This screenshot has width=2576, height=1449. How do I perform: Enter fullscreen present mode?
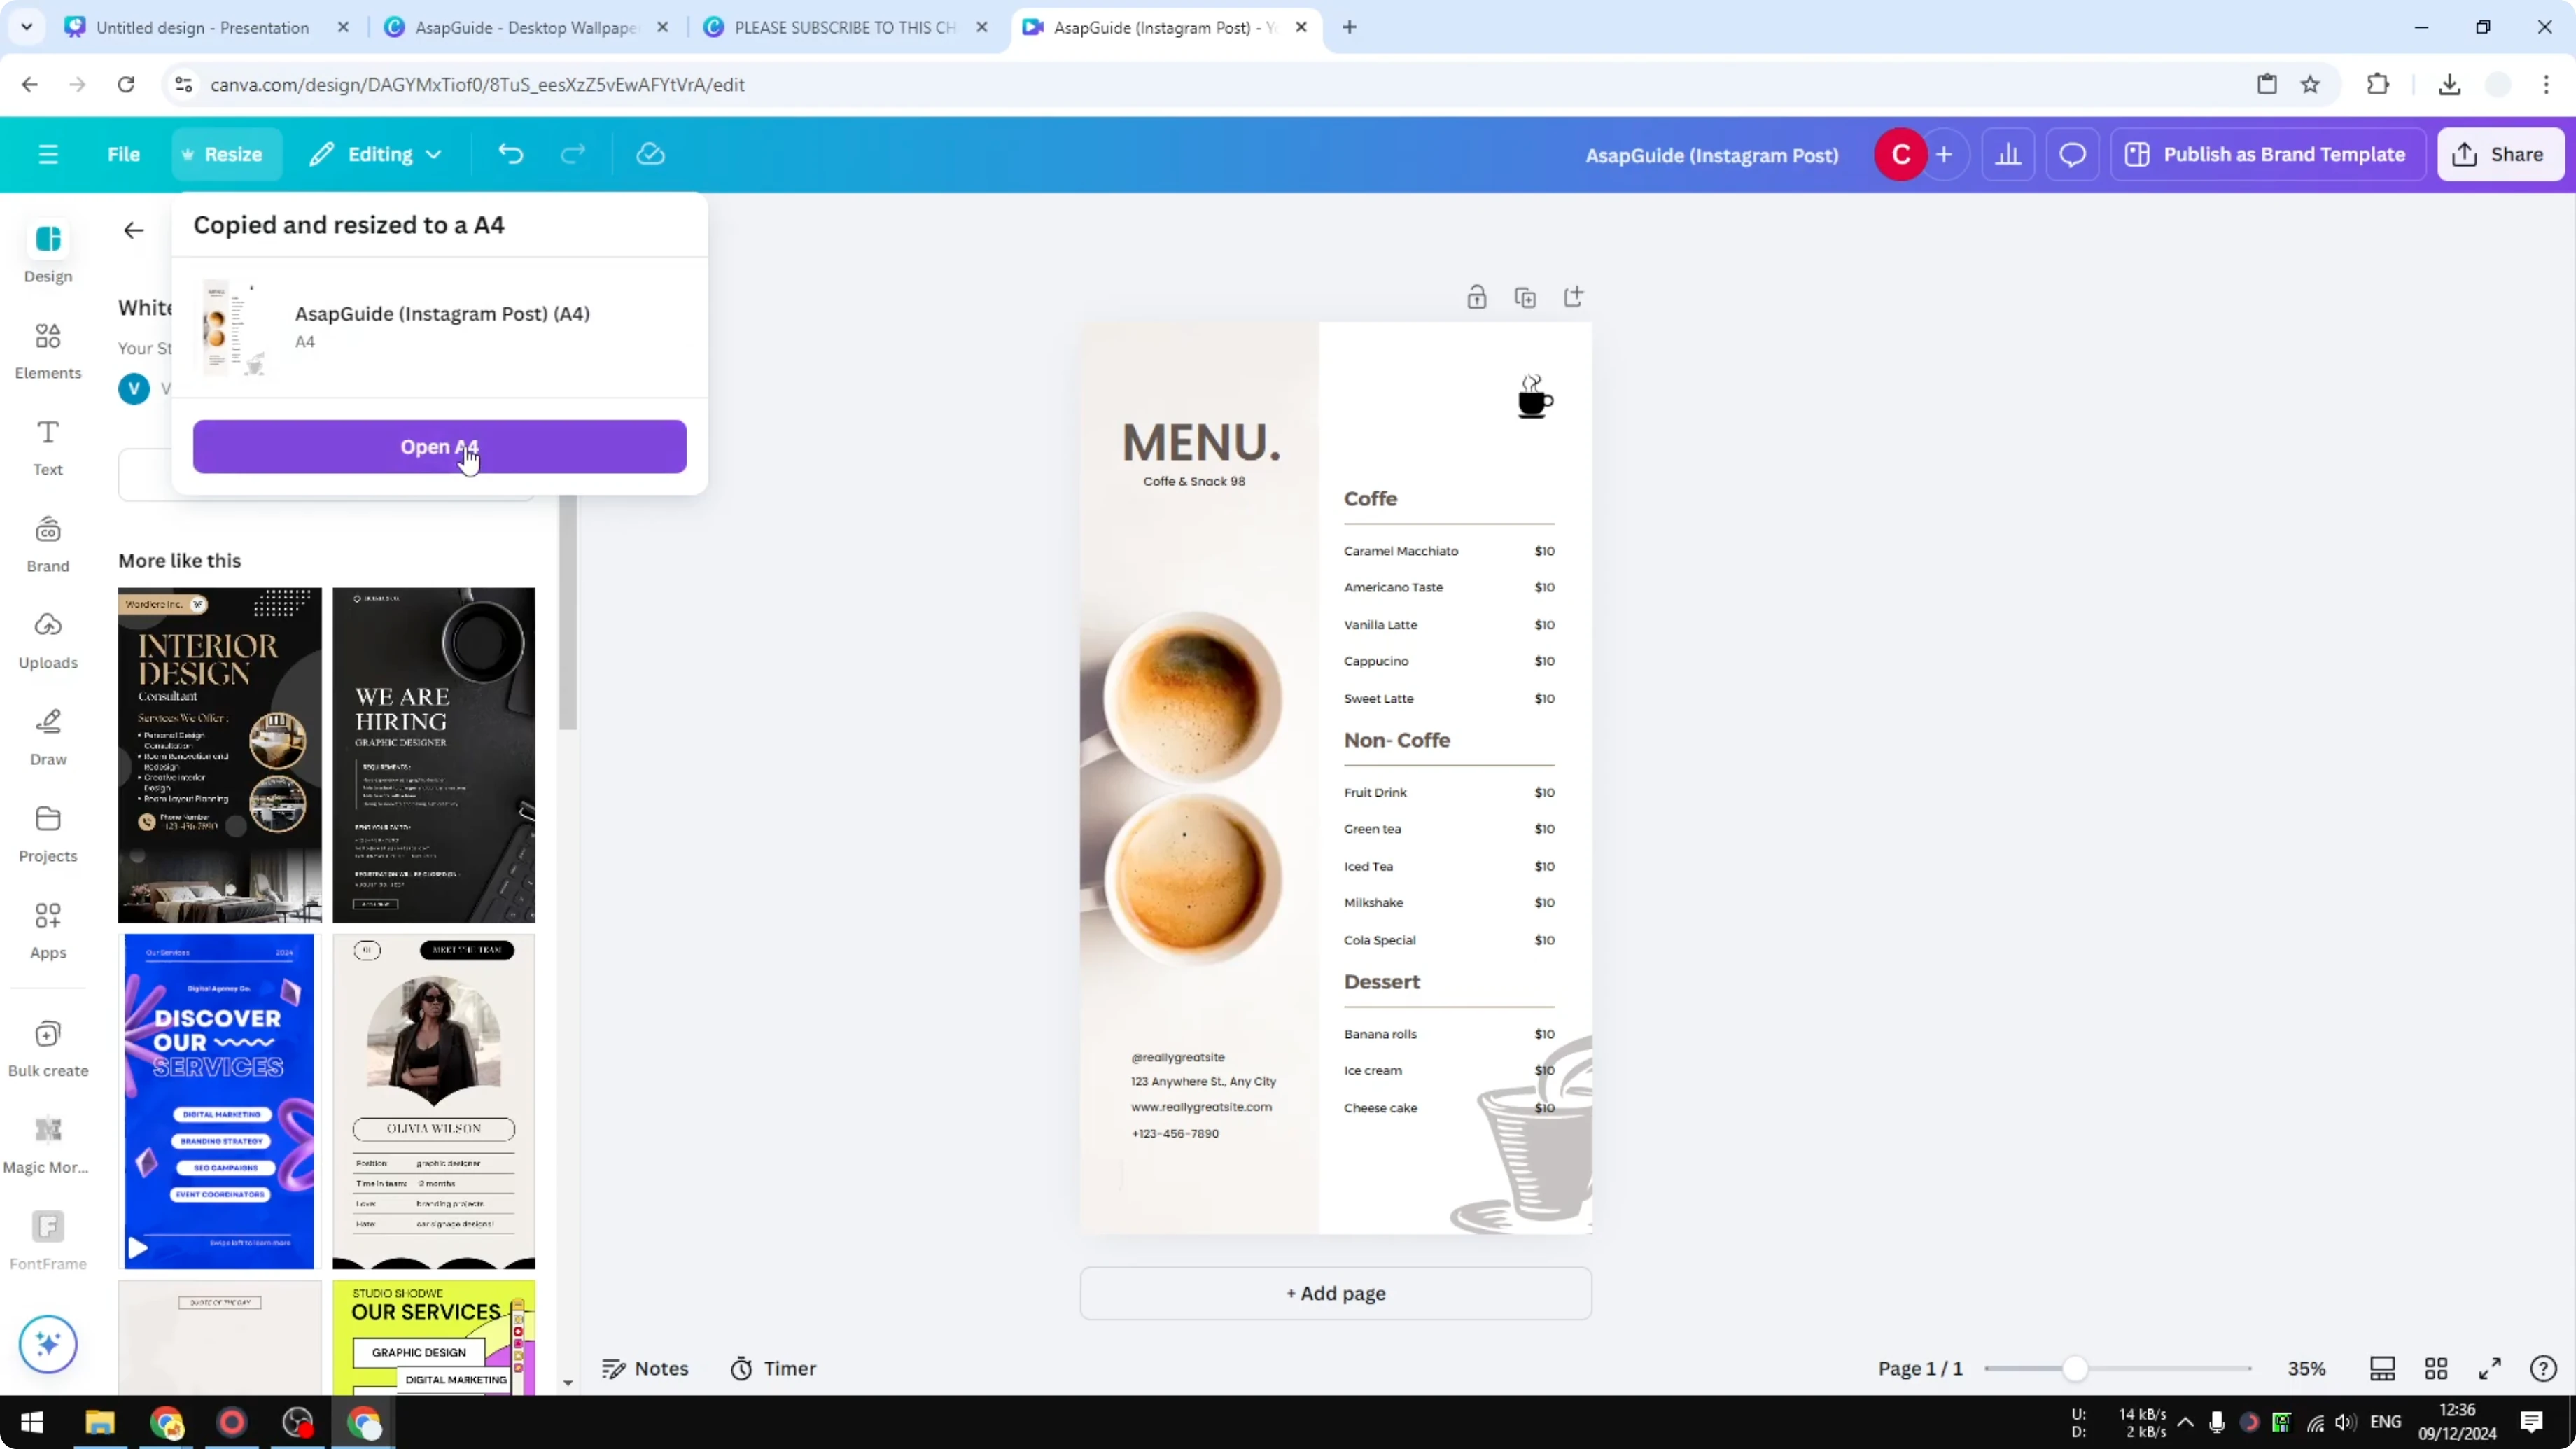click(x=2490, y=1368)
